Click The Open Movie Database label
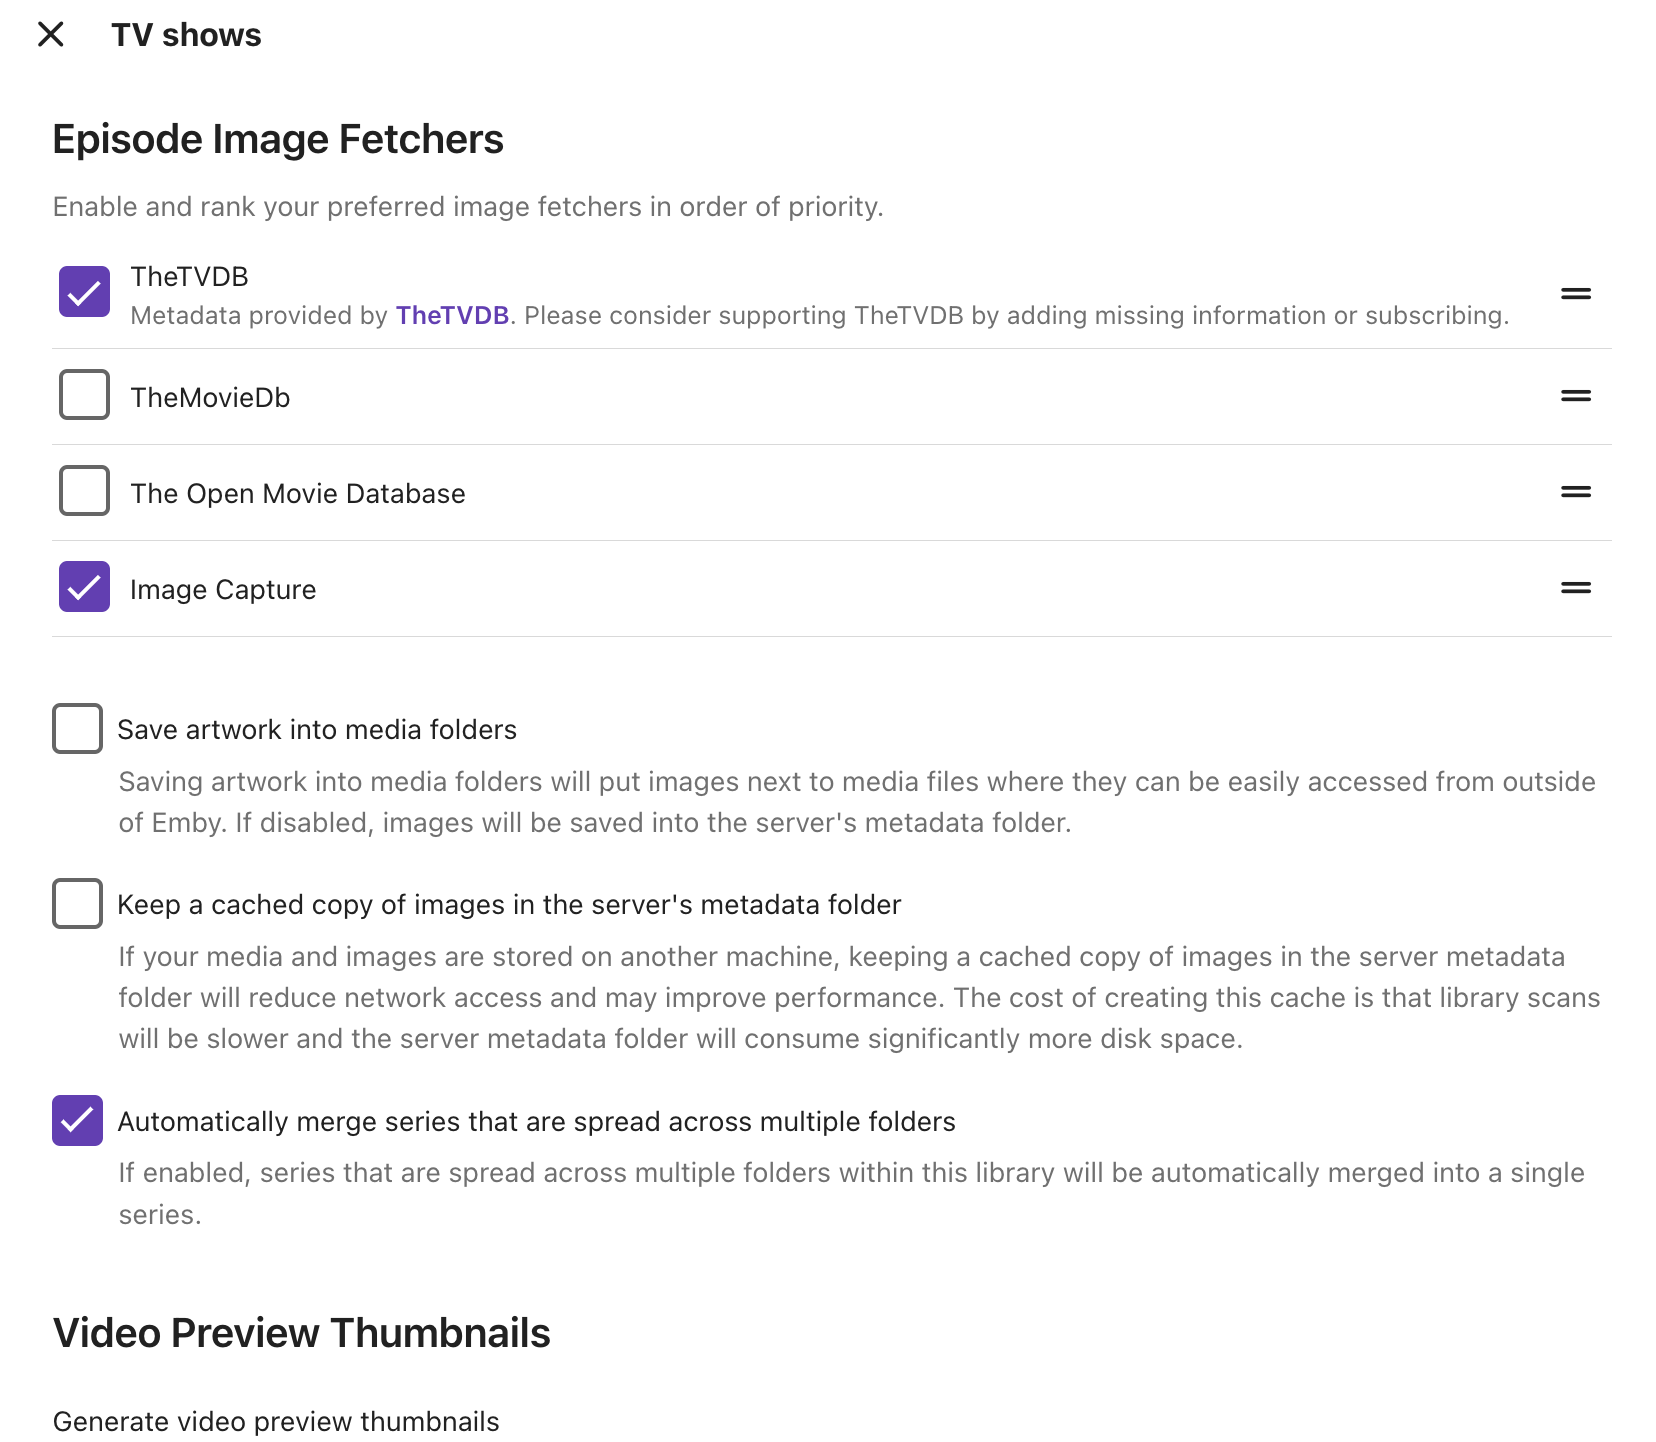 298,494
